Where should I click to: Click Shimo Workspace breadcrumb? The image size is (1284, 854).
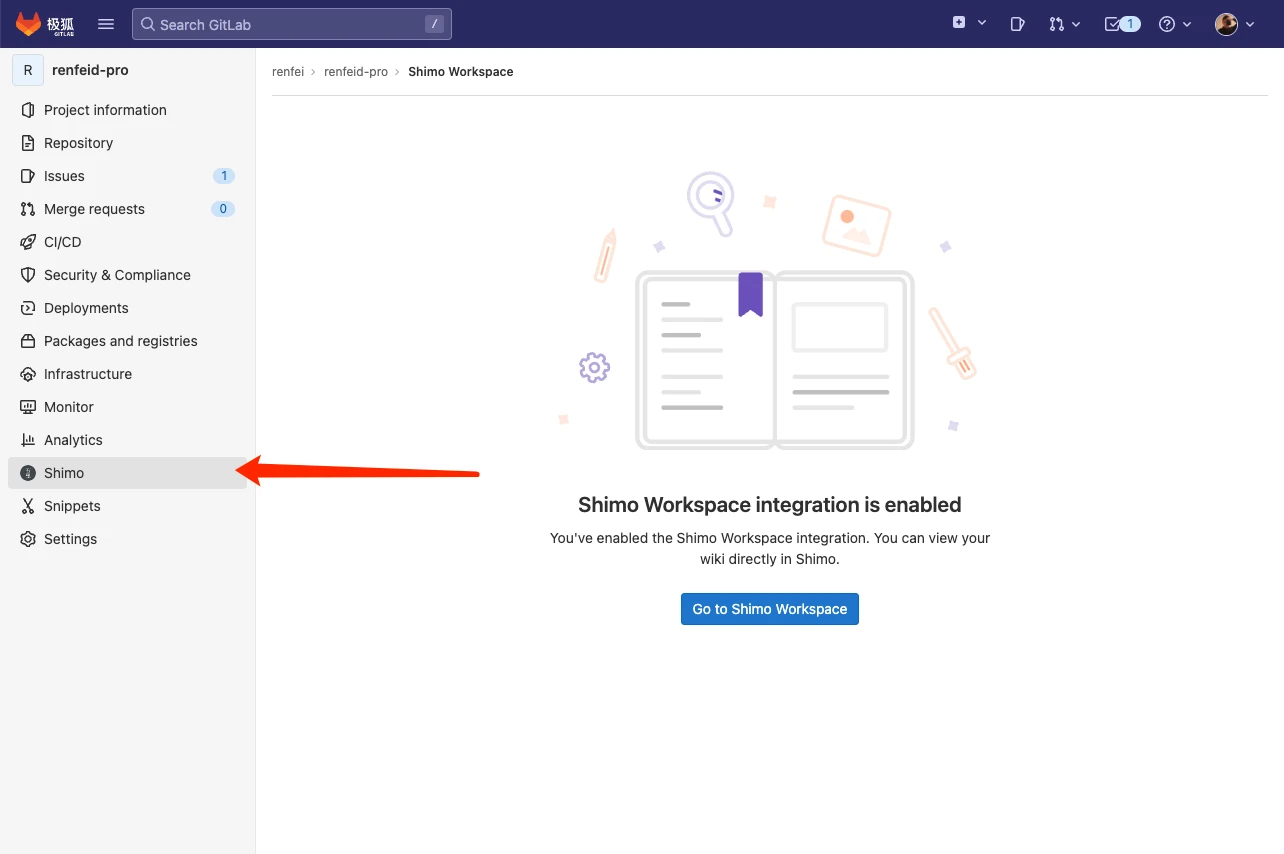(x=461, y=72)
